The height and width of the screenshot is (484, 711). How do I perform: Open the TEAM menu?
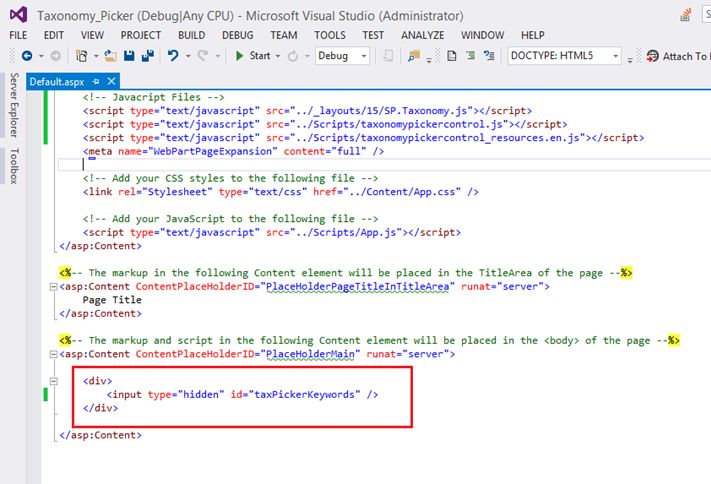coord(284,35)
